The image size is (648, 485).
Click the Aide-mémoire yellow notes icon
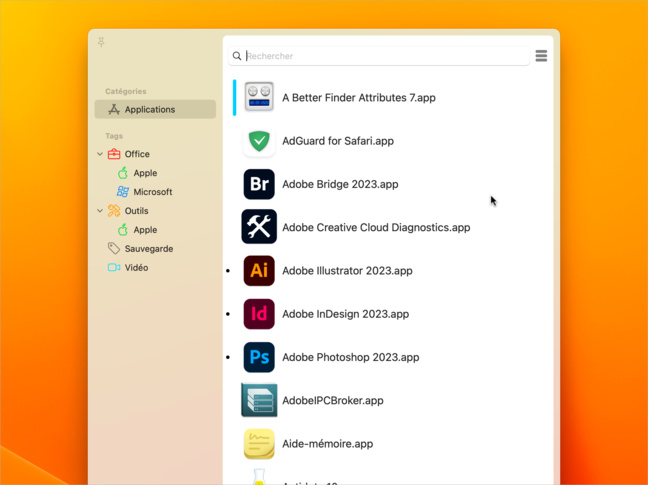click(259, 444)
